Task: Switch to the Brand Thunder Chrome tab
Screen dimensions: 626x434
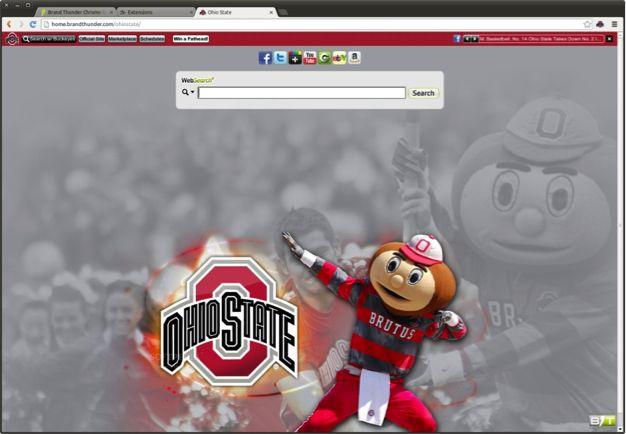Action: pyautogui.click(x=73, y=12)
